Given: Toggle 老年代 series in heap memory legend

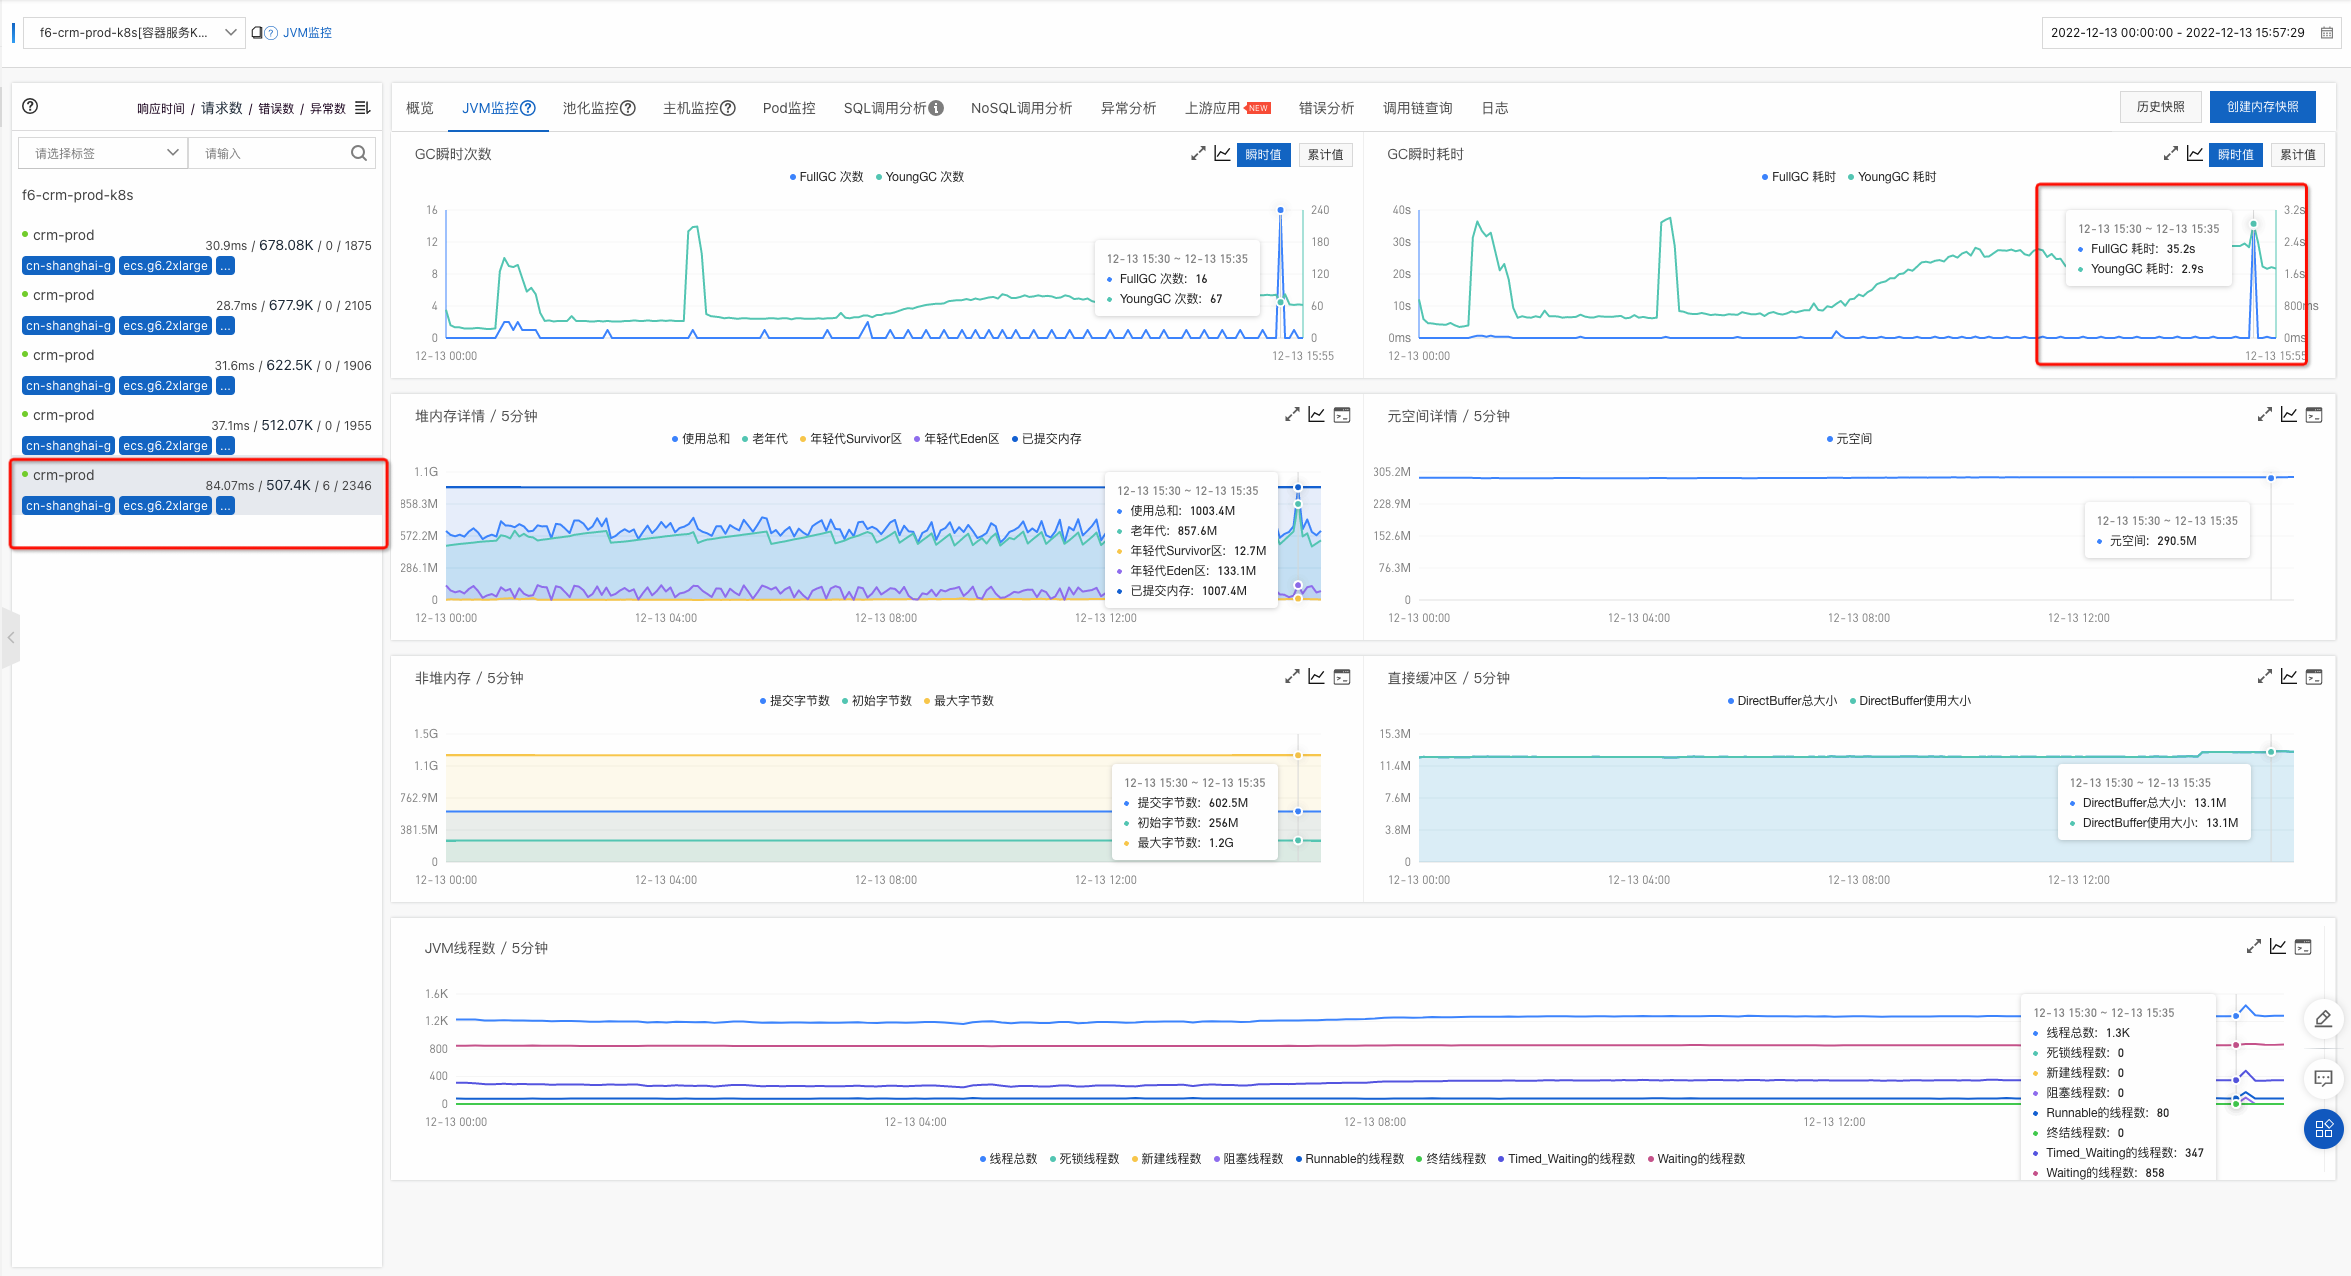Looking at the screenshot, I should [764, 439].
